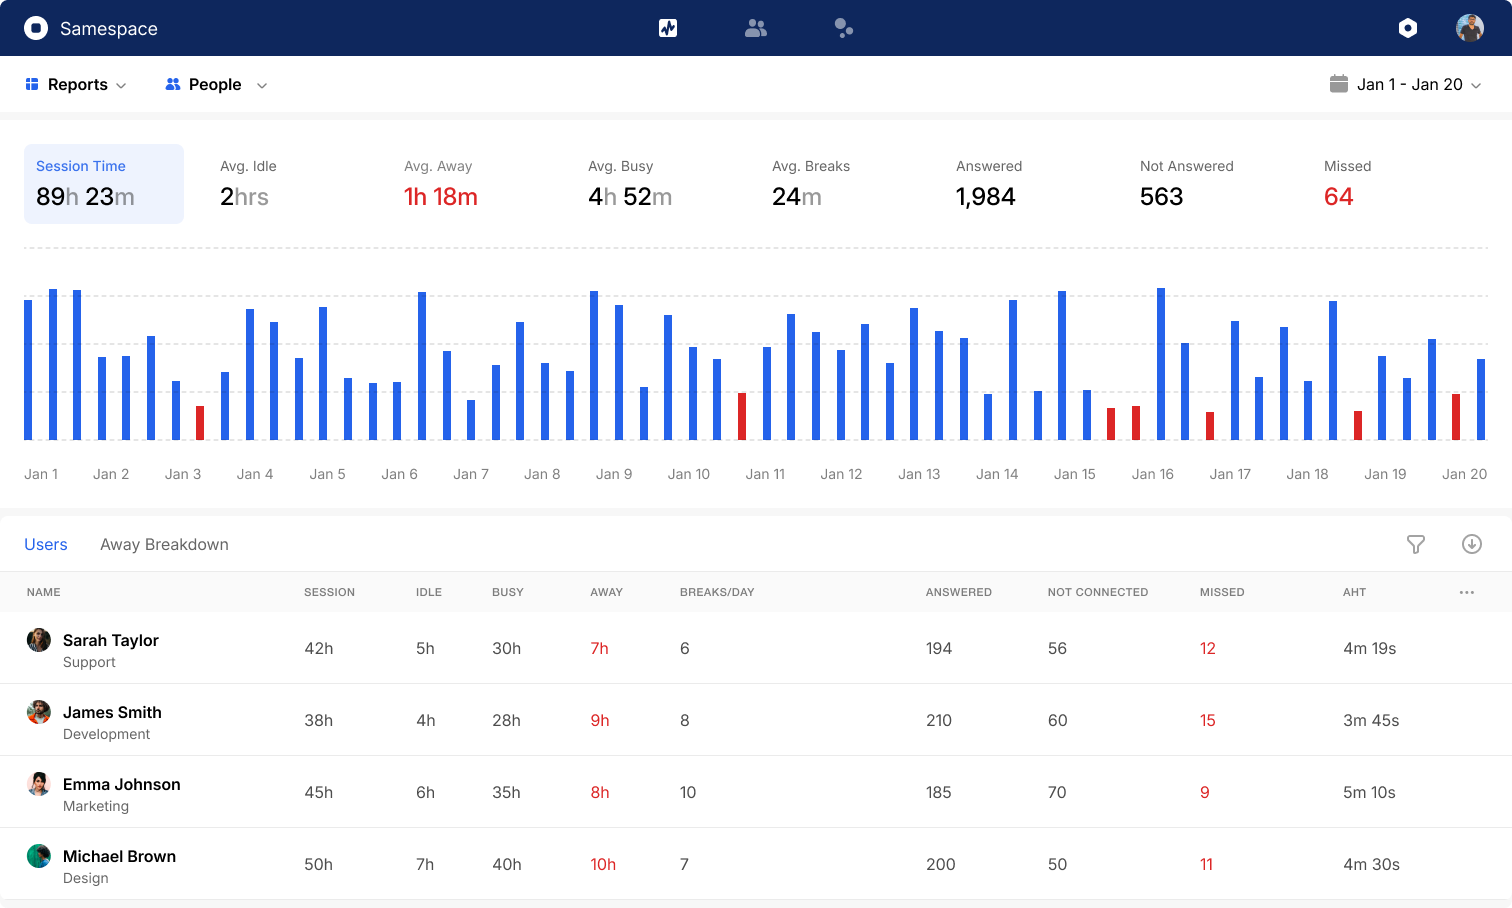Click Michael Brown's session value 50h

318,864
